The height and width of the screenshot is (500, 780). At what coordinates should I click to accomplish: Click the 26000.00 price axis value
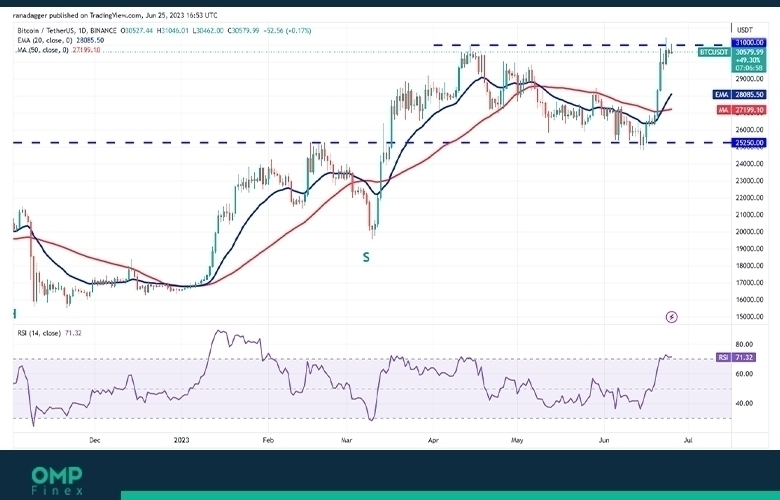click(749, 129)
